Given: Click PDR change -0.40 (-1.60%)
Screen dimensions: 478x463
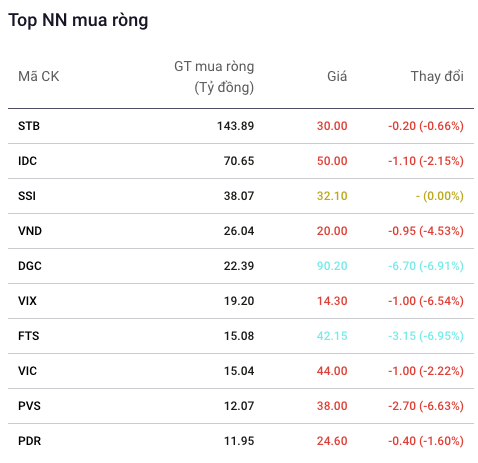Looking at the screenshot, I should 426,441.
